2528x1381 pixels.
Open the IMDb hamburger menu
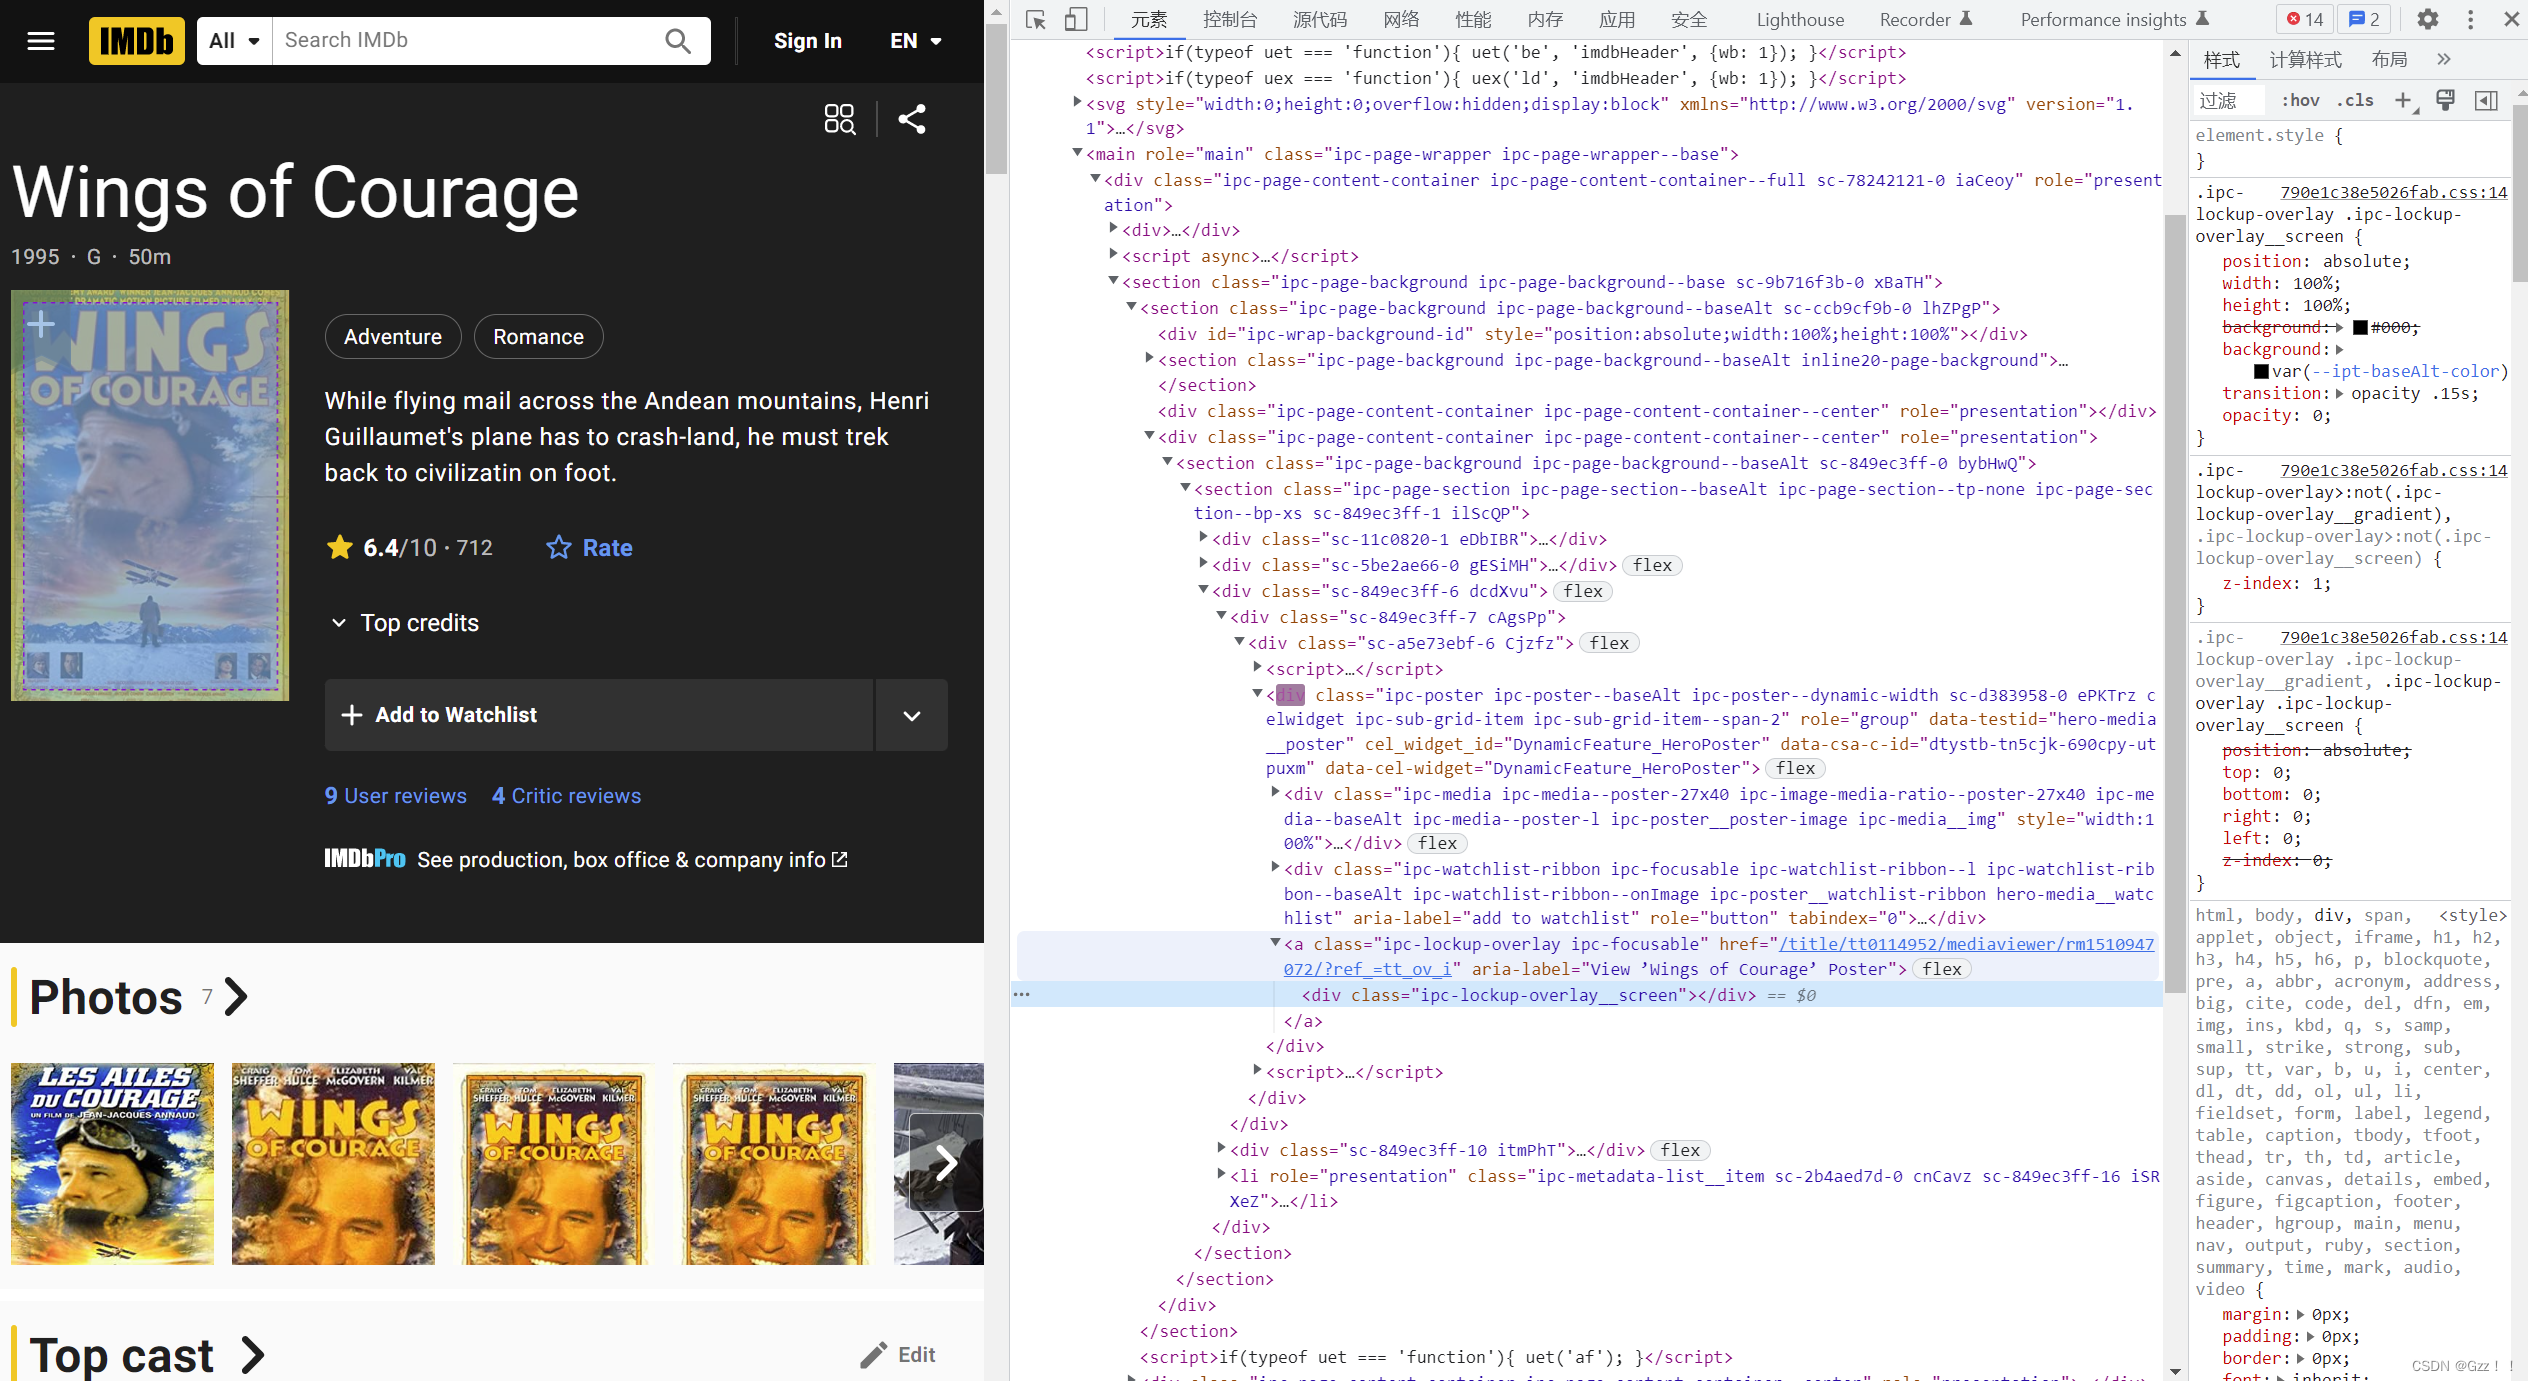point(41,41)
